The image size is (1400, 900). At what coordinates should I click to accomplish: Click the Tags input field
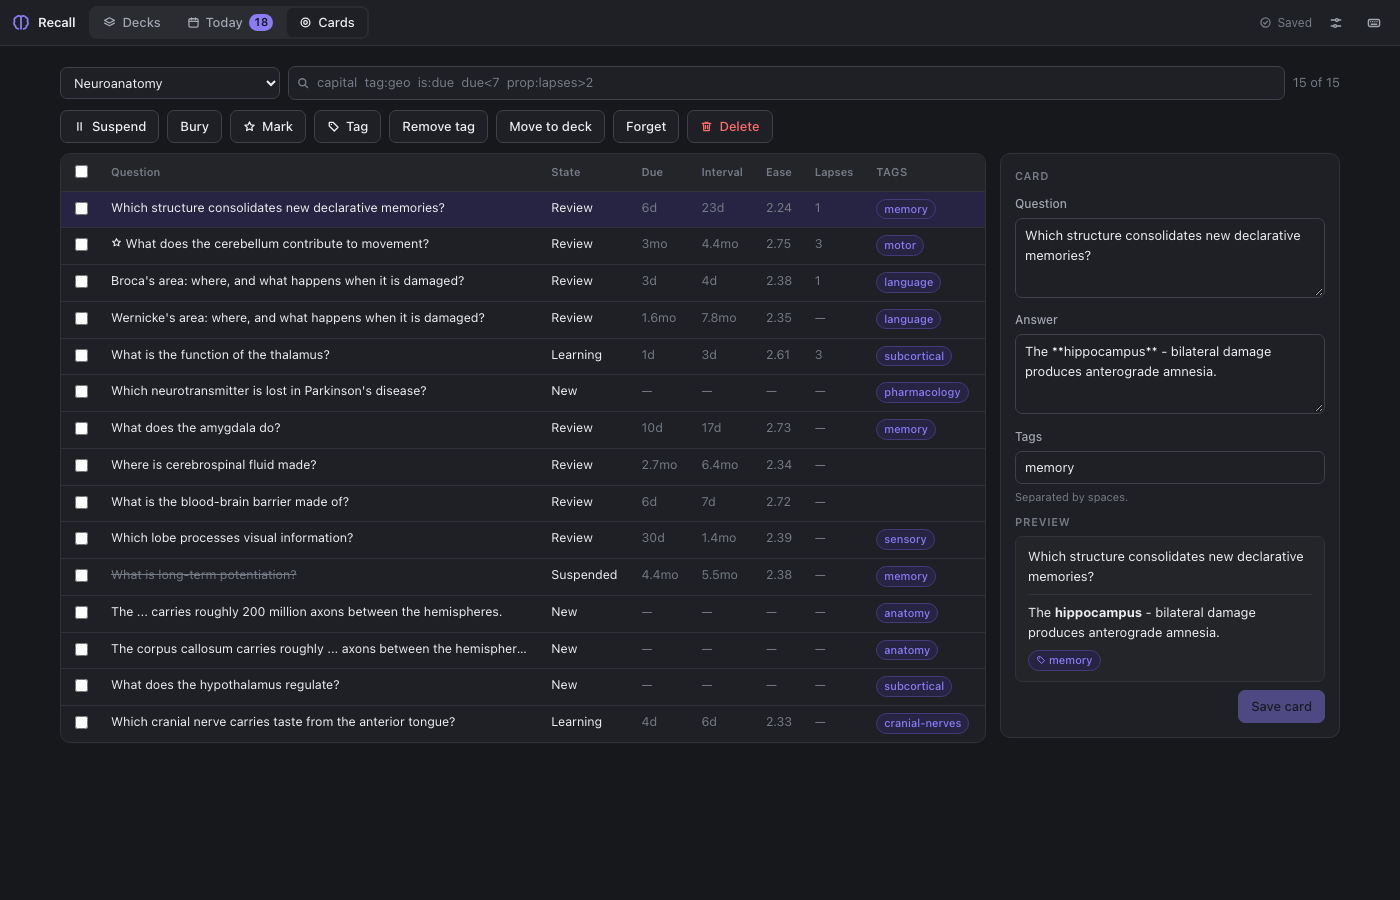(1170, 468)
